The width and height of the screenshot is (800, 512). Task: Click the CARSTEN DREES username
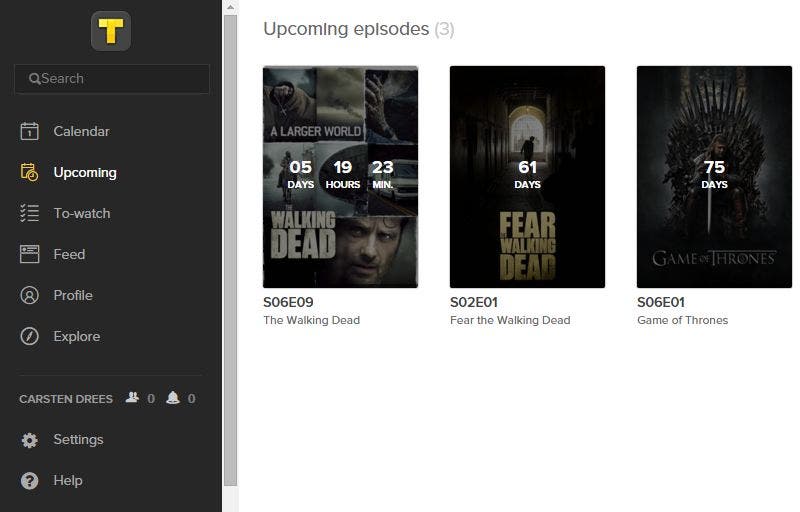coord(66,399)
